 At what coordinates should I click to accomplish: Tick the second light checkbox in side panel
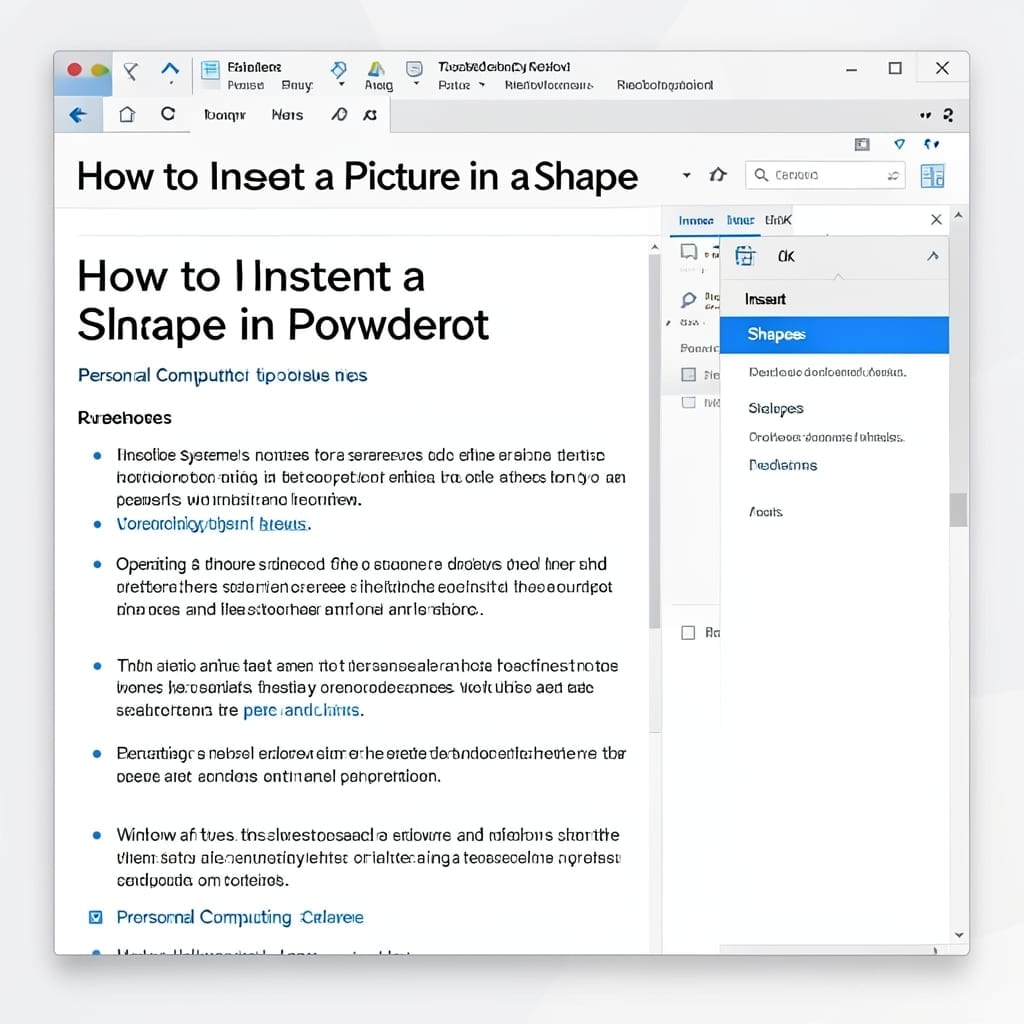688,402
